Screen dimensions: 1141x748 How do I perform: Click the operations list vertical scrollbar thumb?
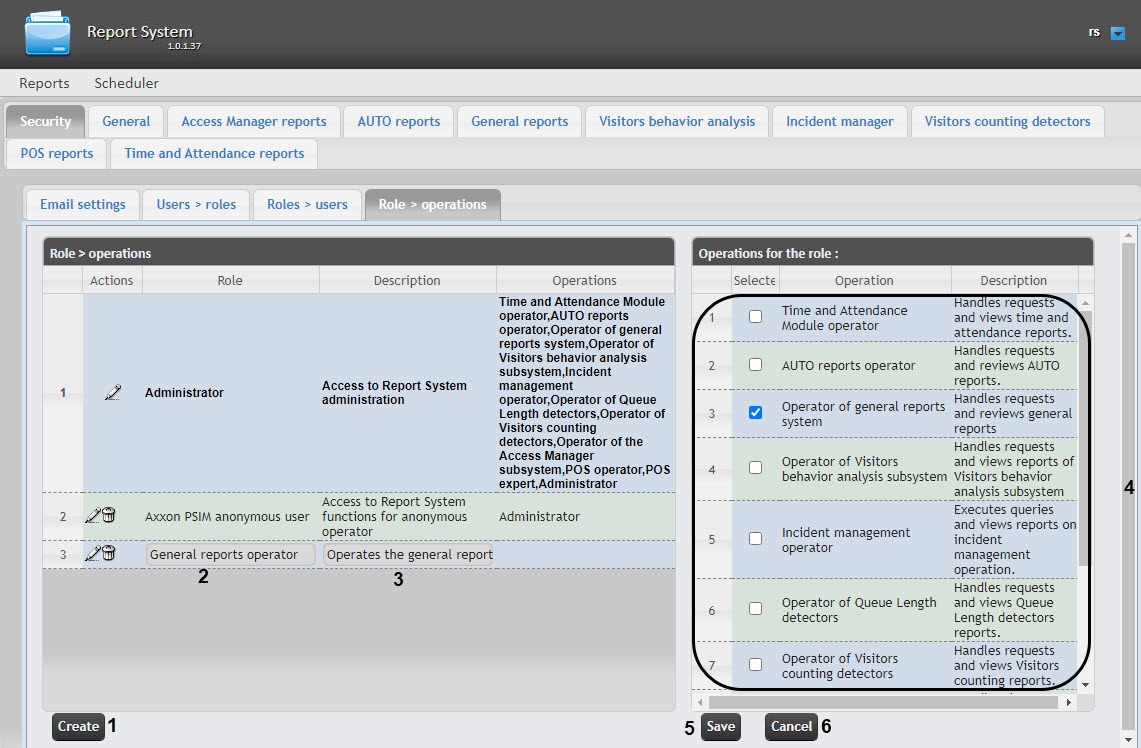[1085, 440]
